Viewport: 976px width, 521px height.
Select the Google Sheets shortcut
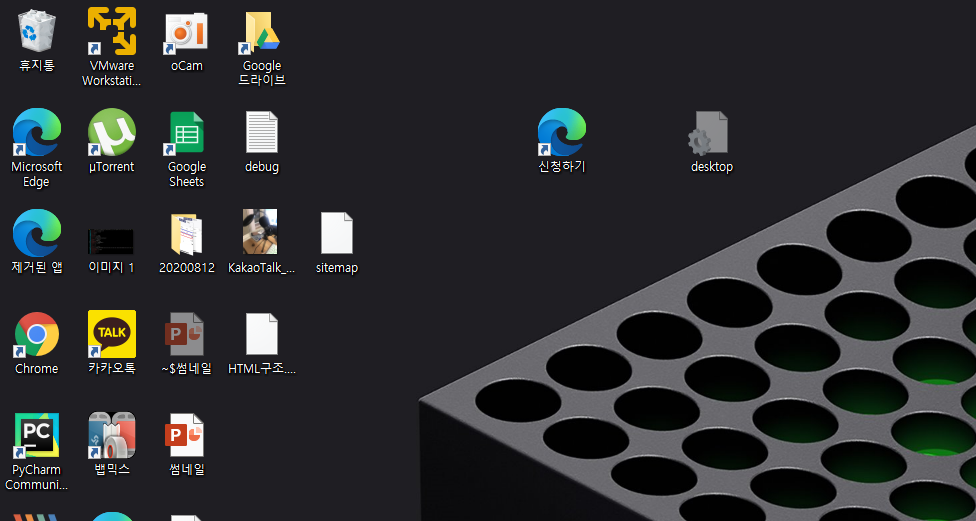(x=186, y=132)
